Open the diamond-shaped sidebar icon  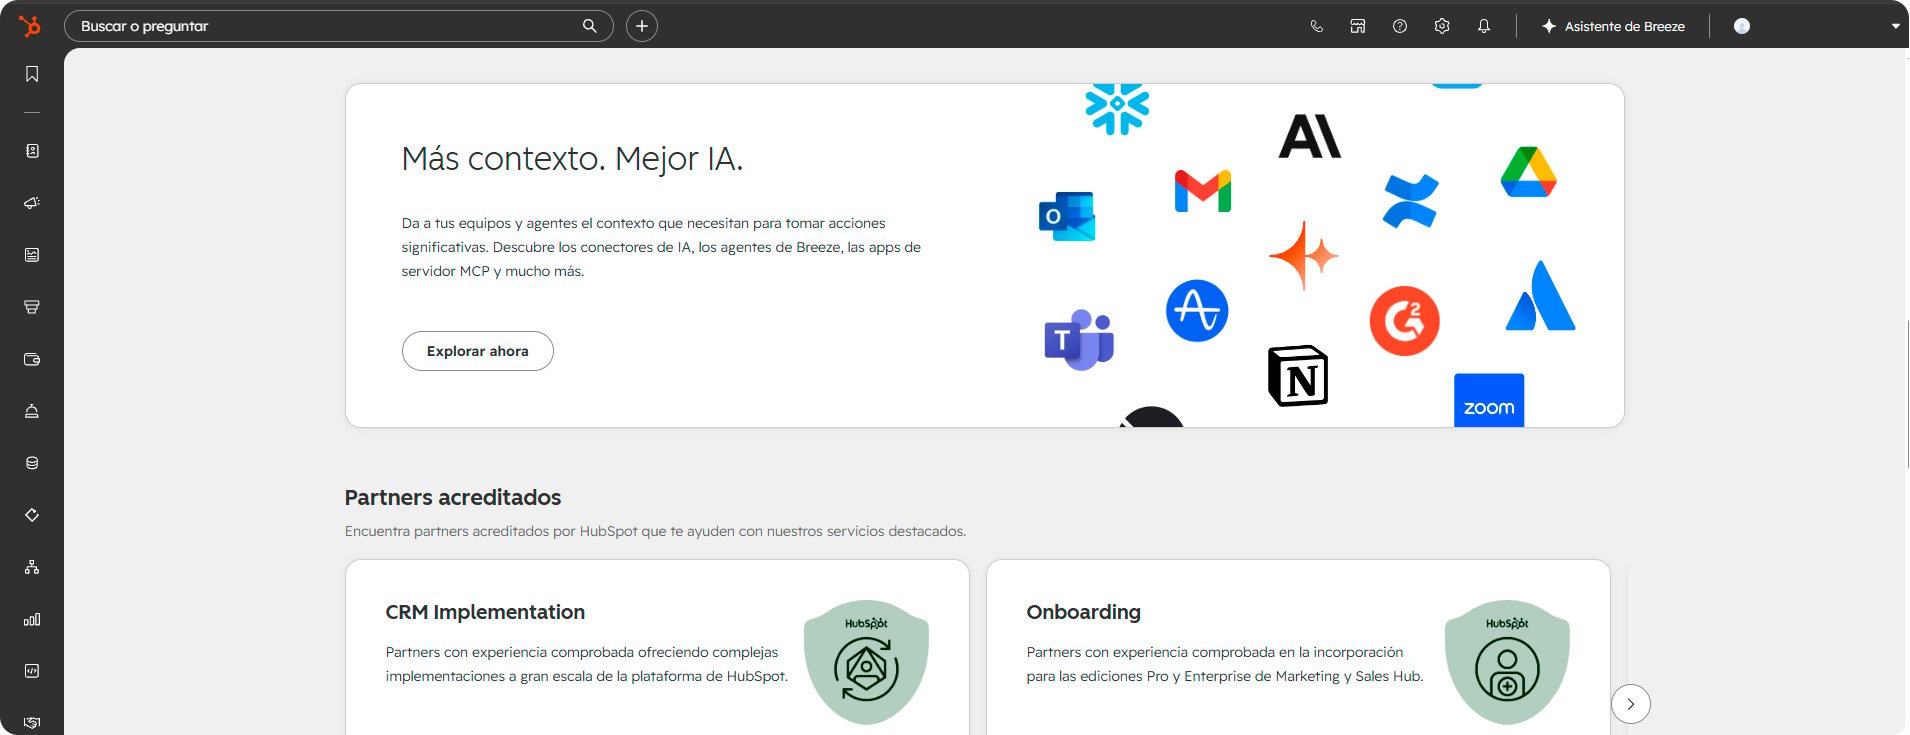pyautogui.click(x=32, y=515)
